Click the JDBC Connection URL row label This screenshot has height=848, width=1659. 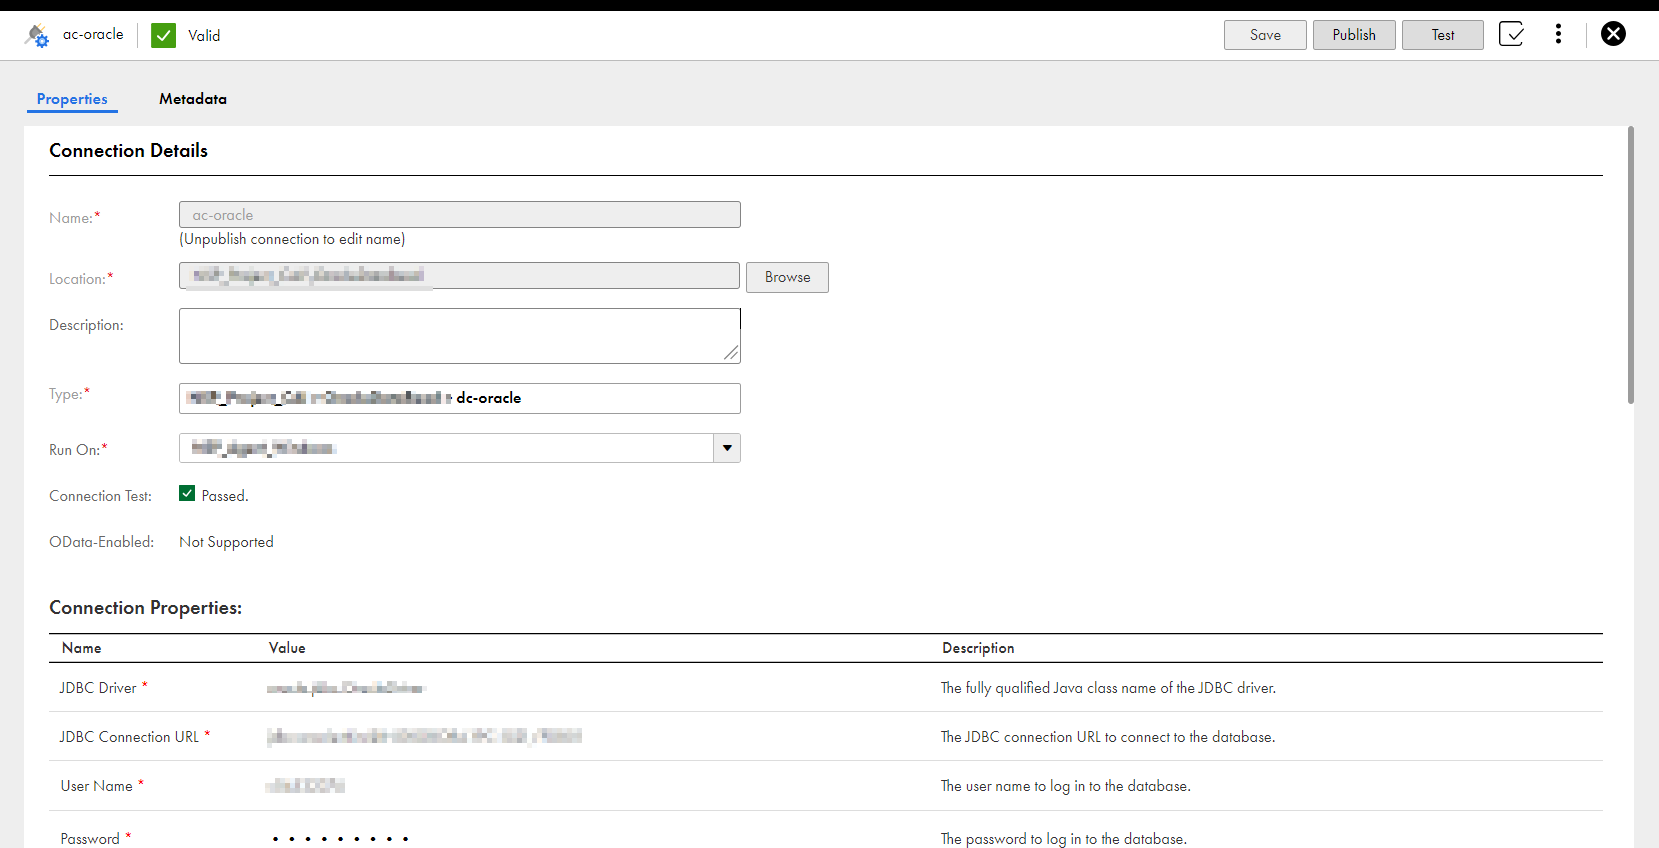click(x=129, y=737)
